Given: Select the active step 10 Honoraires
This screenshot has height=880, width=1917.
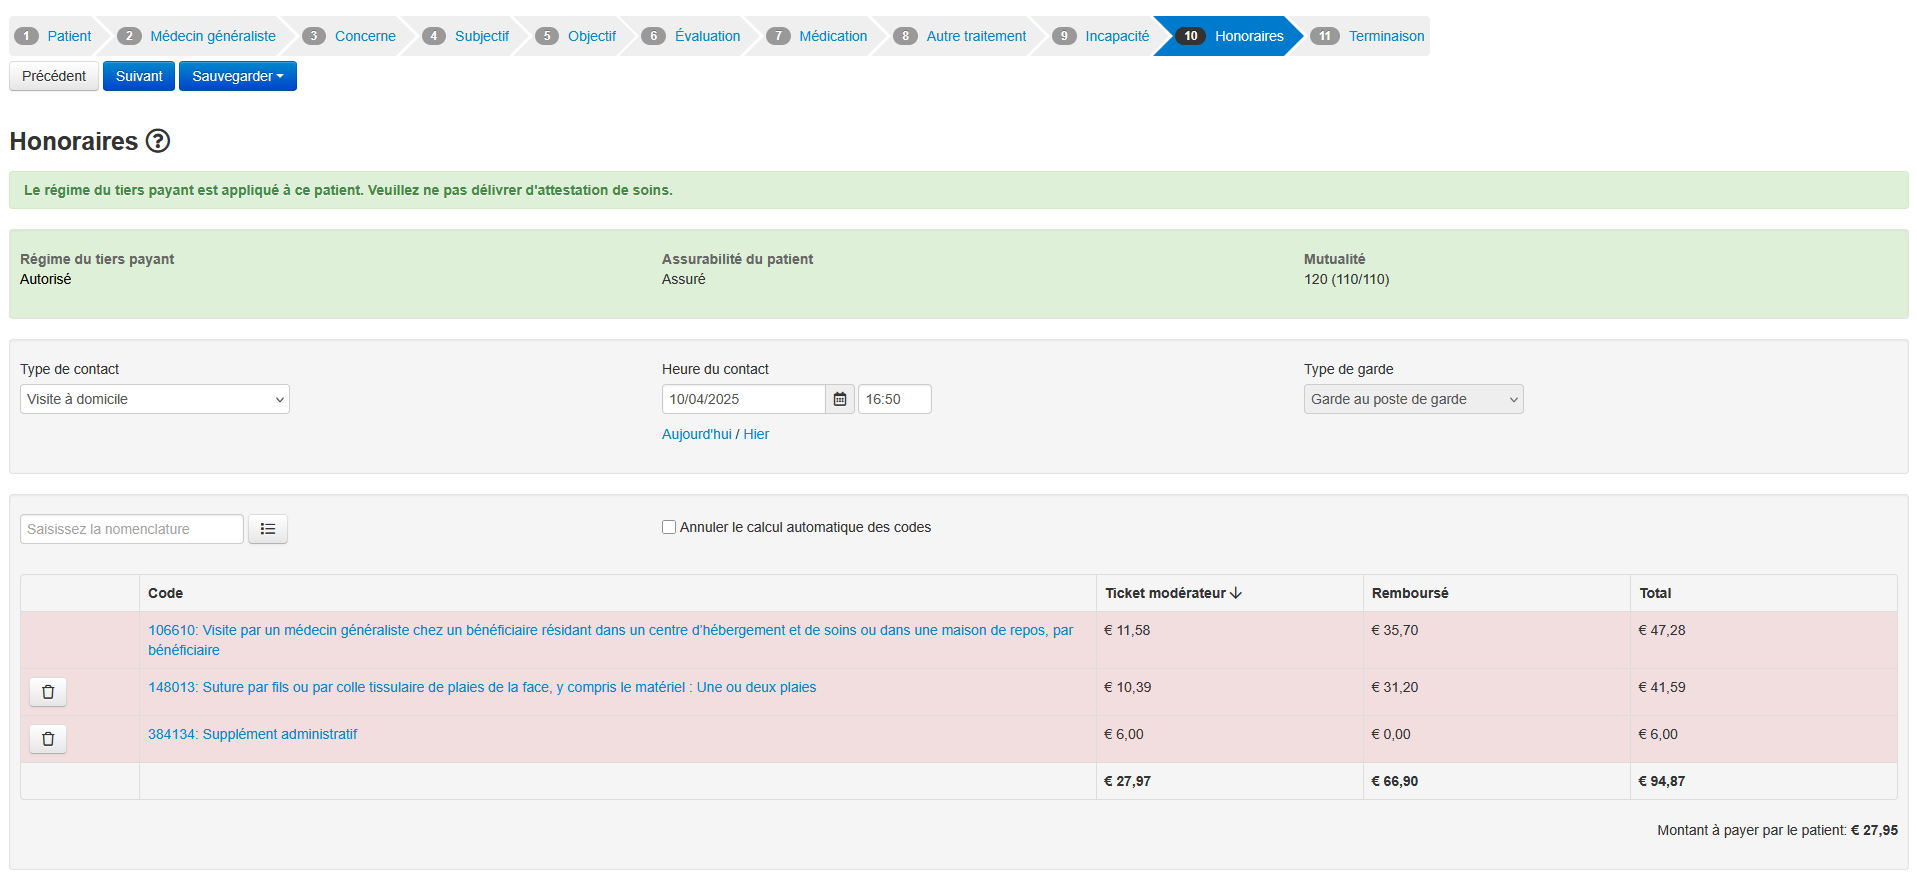Looking at the screenshot, I should pyautogui.click(x=1231, y=36).
